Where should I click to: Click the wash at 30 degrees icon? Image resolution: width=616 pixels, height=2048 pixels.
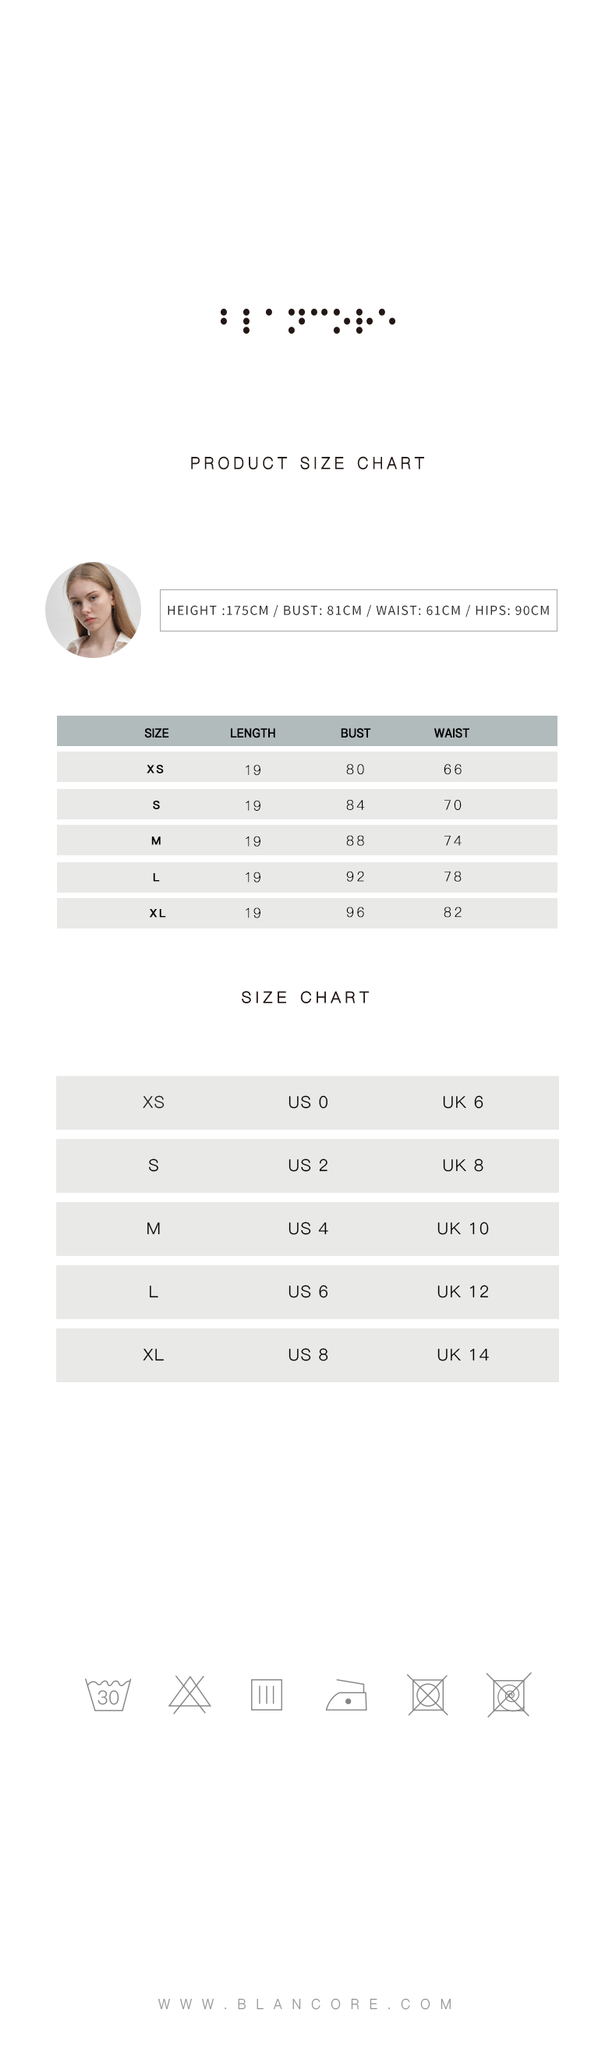pos(108,1695)
